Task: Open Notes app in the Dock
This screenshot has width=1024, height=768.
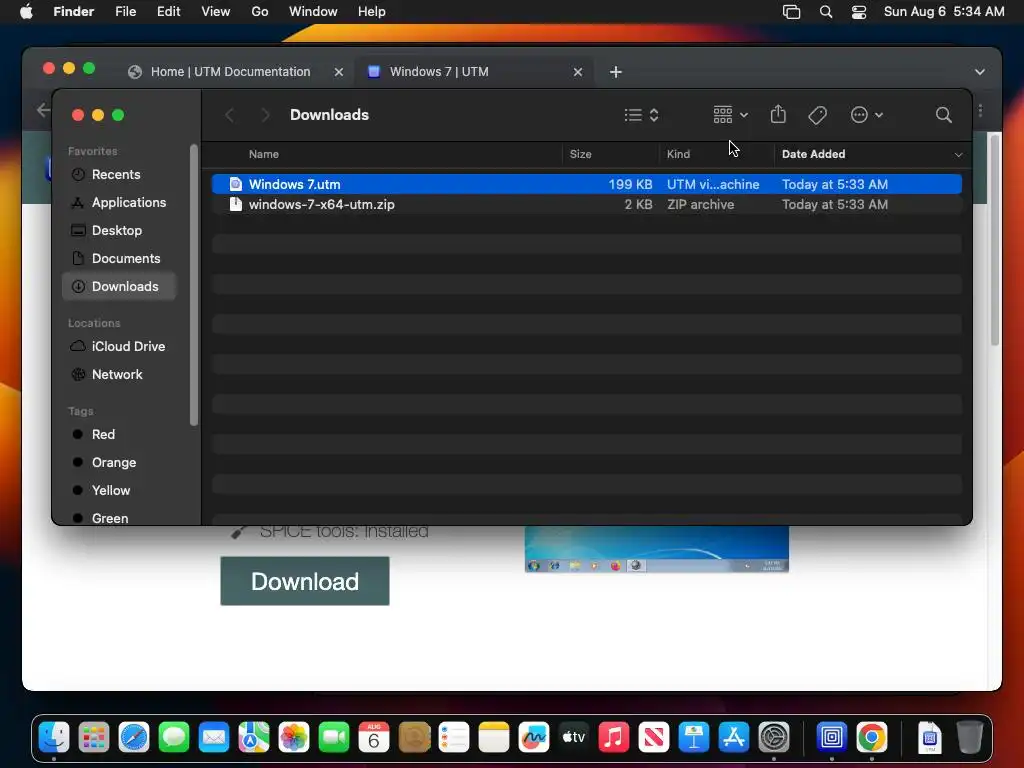Action: 494,738
